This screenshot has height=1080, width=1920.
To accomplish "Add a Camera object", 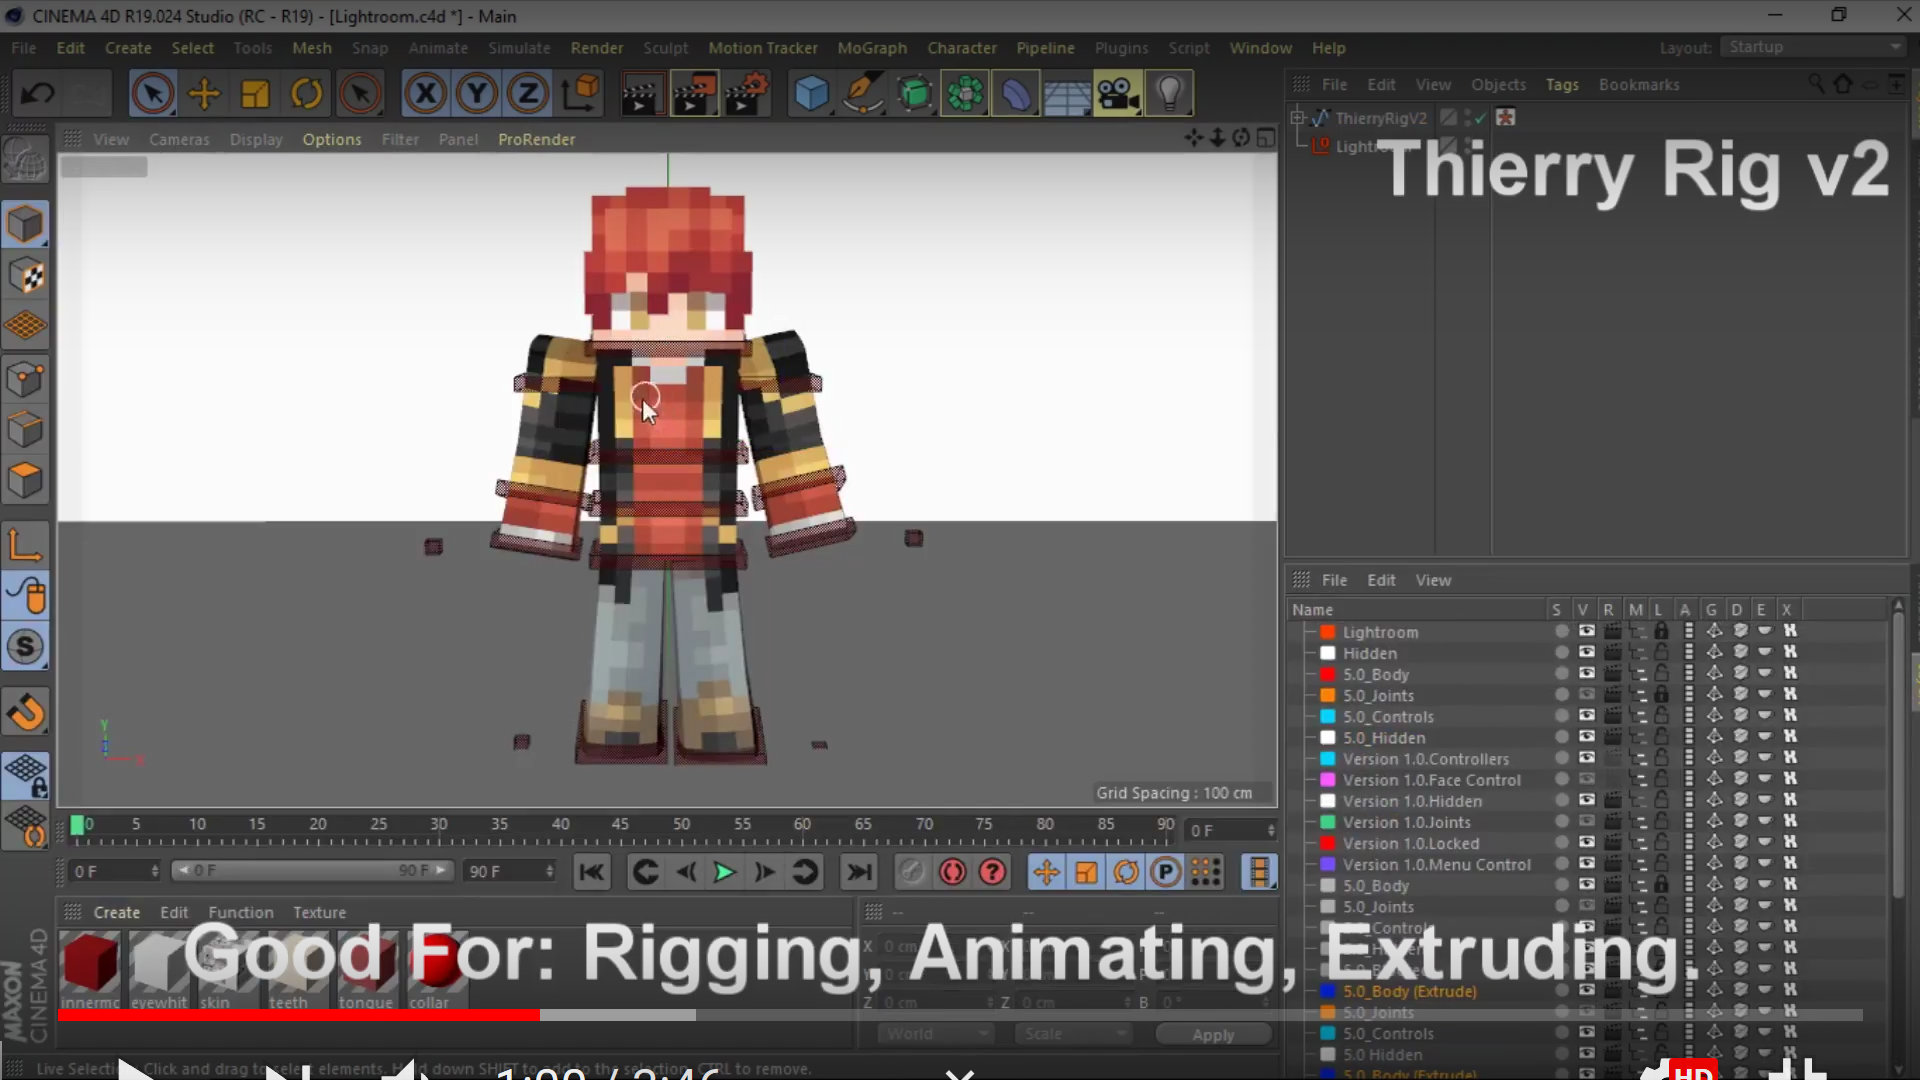I will 1118,94.
